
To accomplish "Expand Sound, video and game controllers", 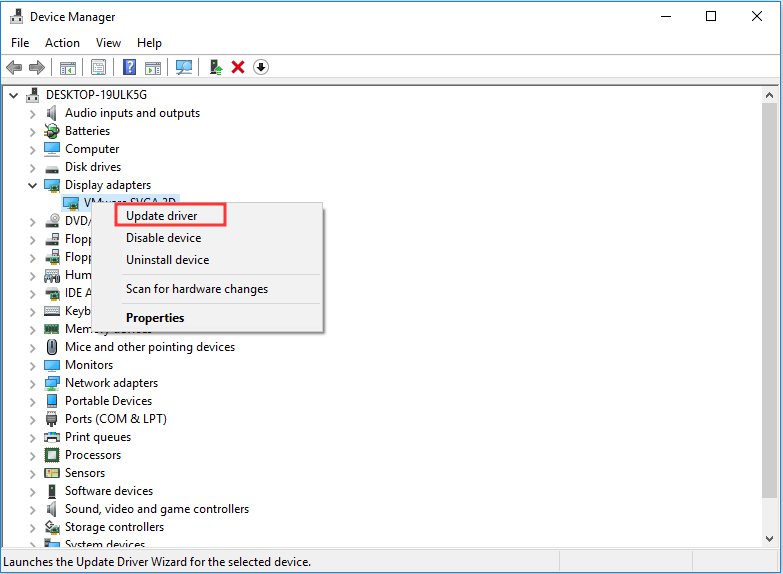I will [32, 510].
